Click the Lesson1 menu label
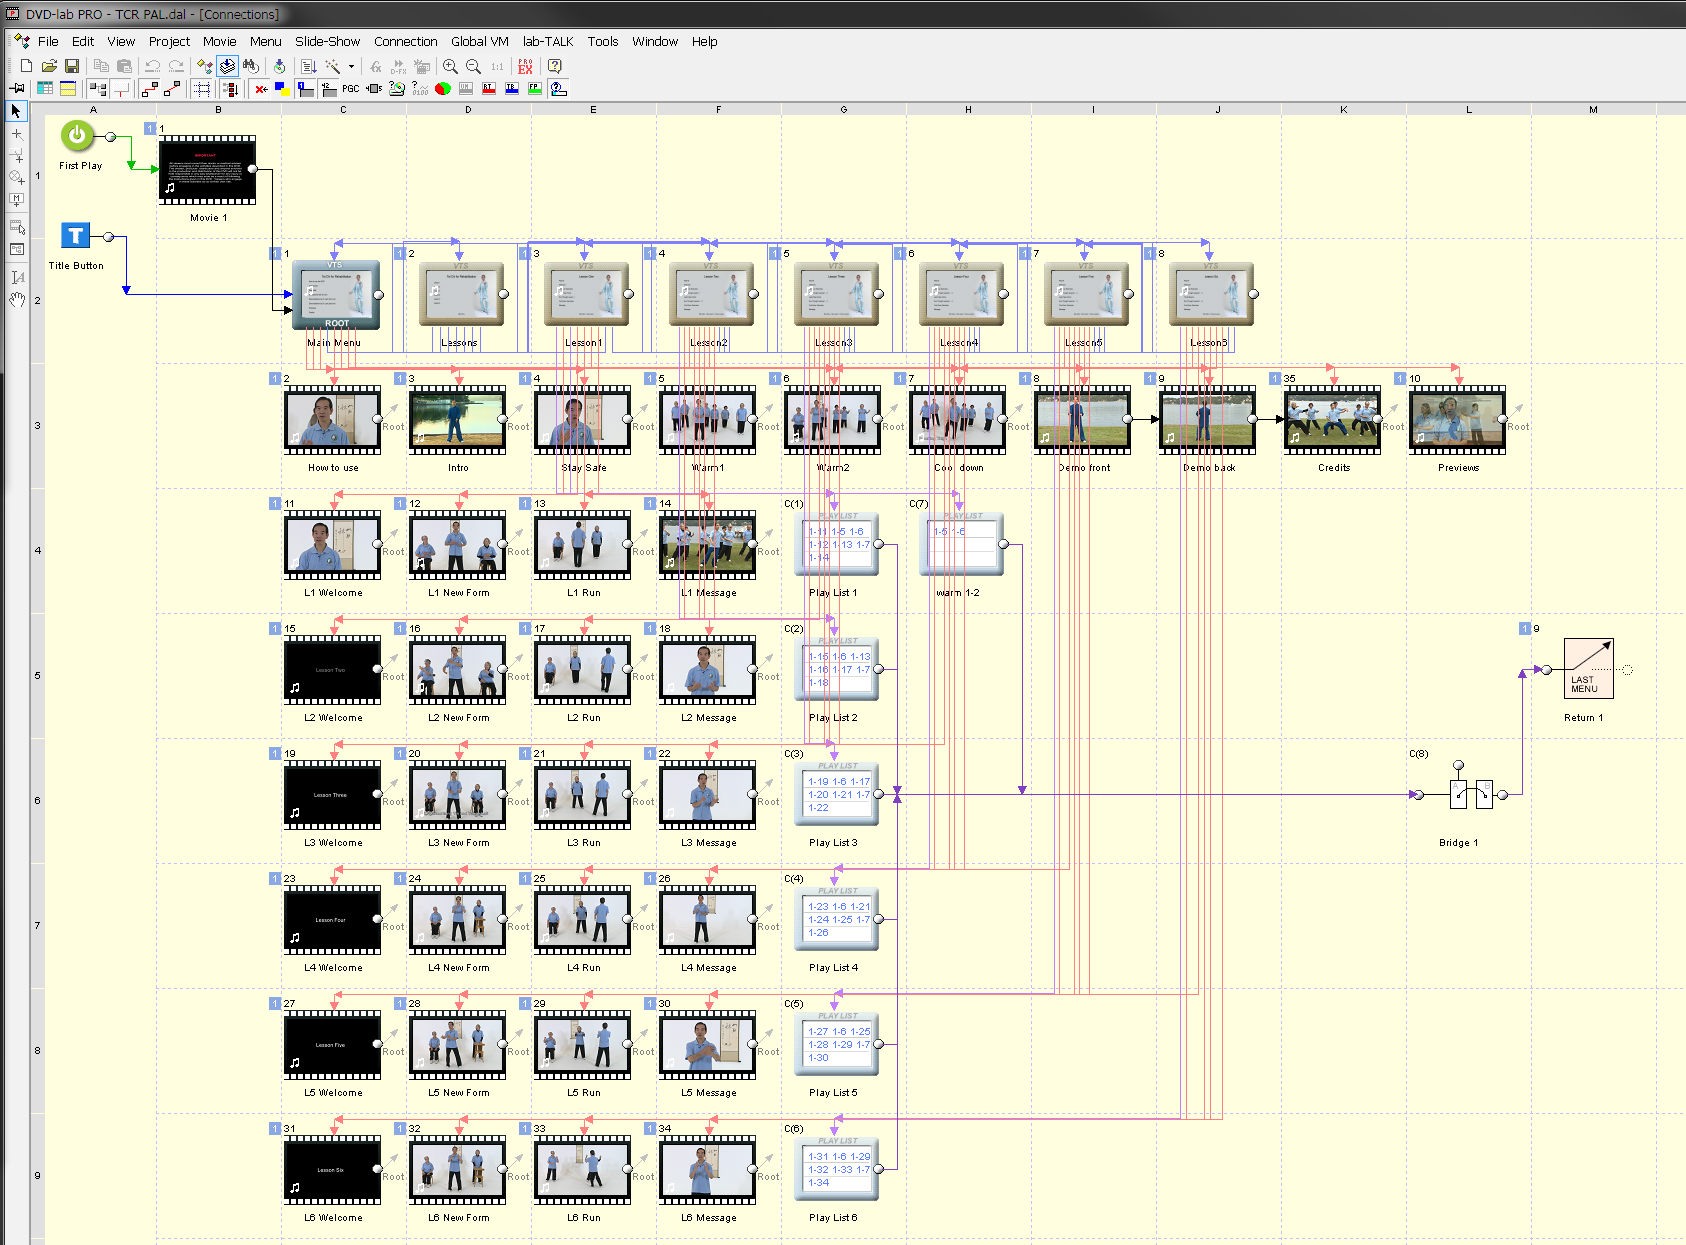This screenshot has width=1686, height=1245. pos(584,343)
